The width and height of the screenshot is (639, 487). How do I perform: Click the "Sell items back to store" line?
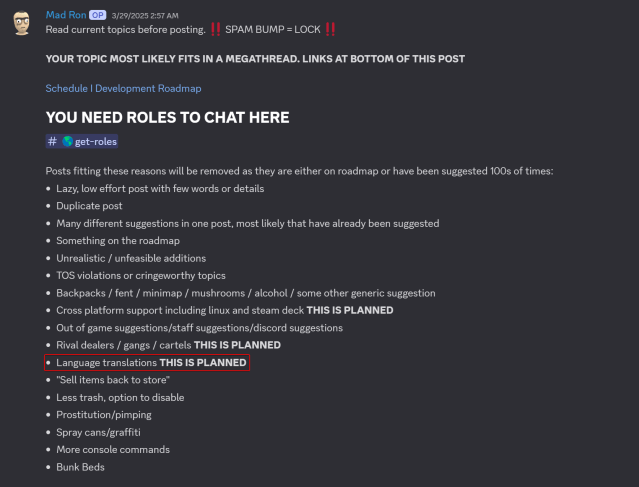coord(112,380)
